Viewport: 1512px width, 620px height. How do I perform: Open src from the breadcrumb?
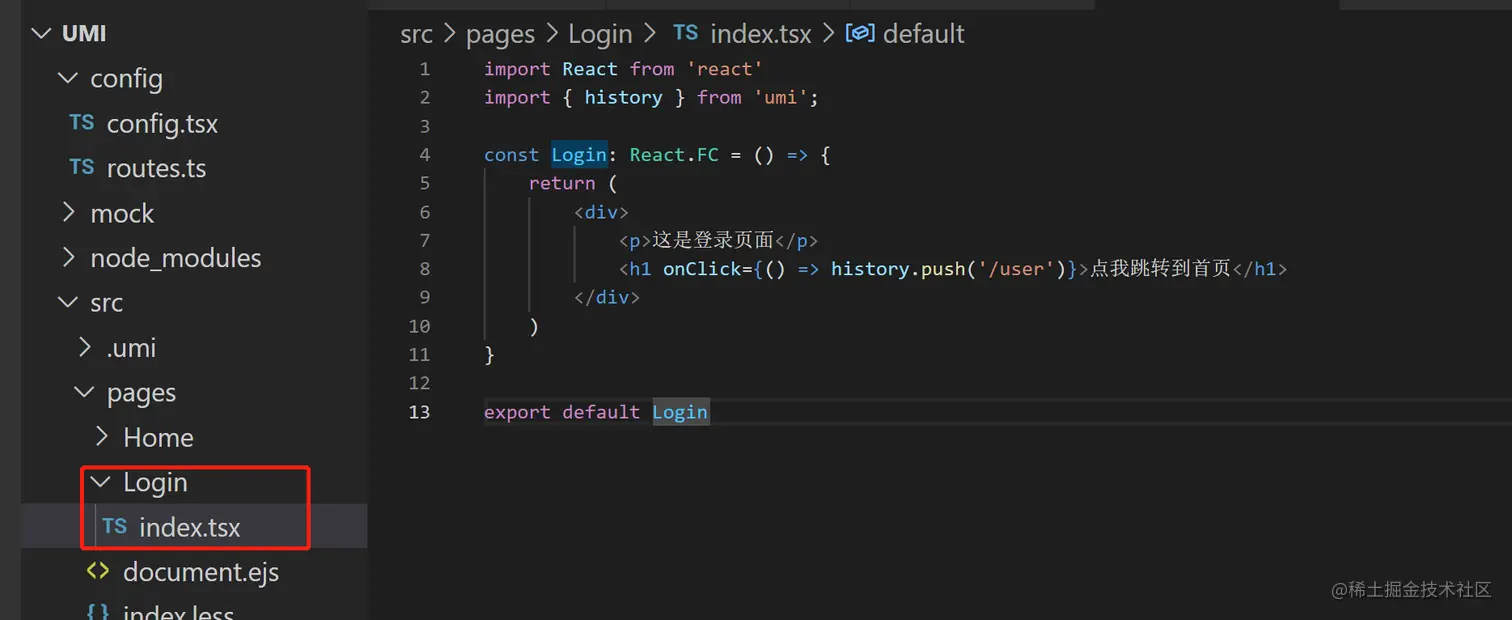[x=416, y=33]
